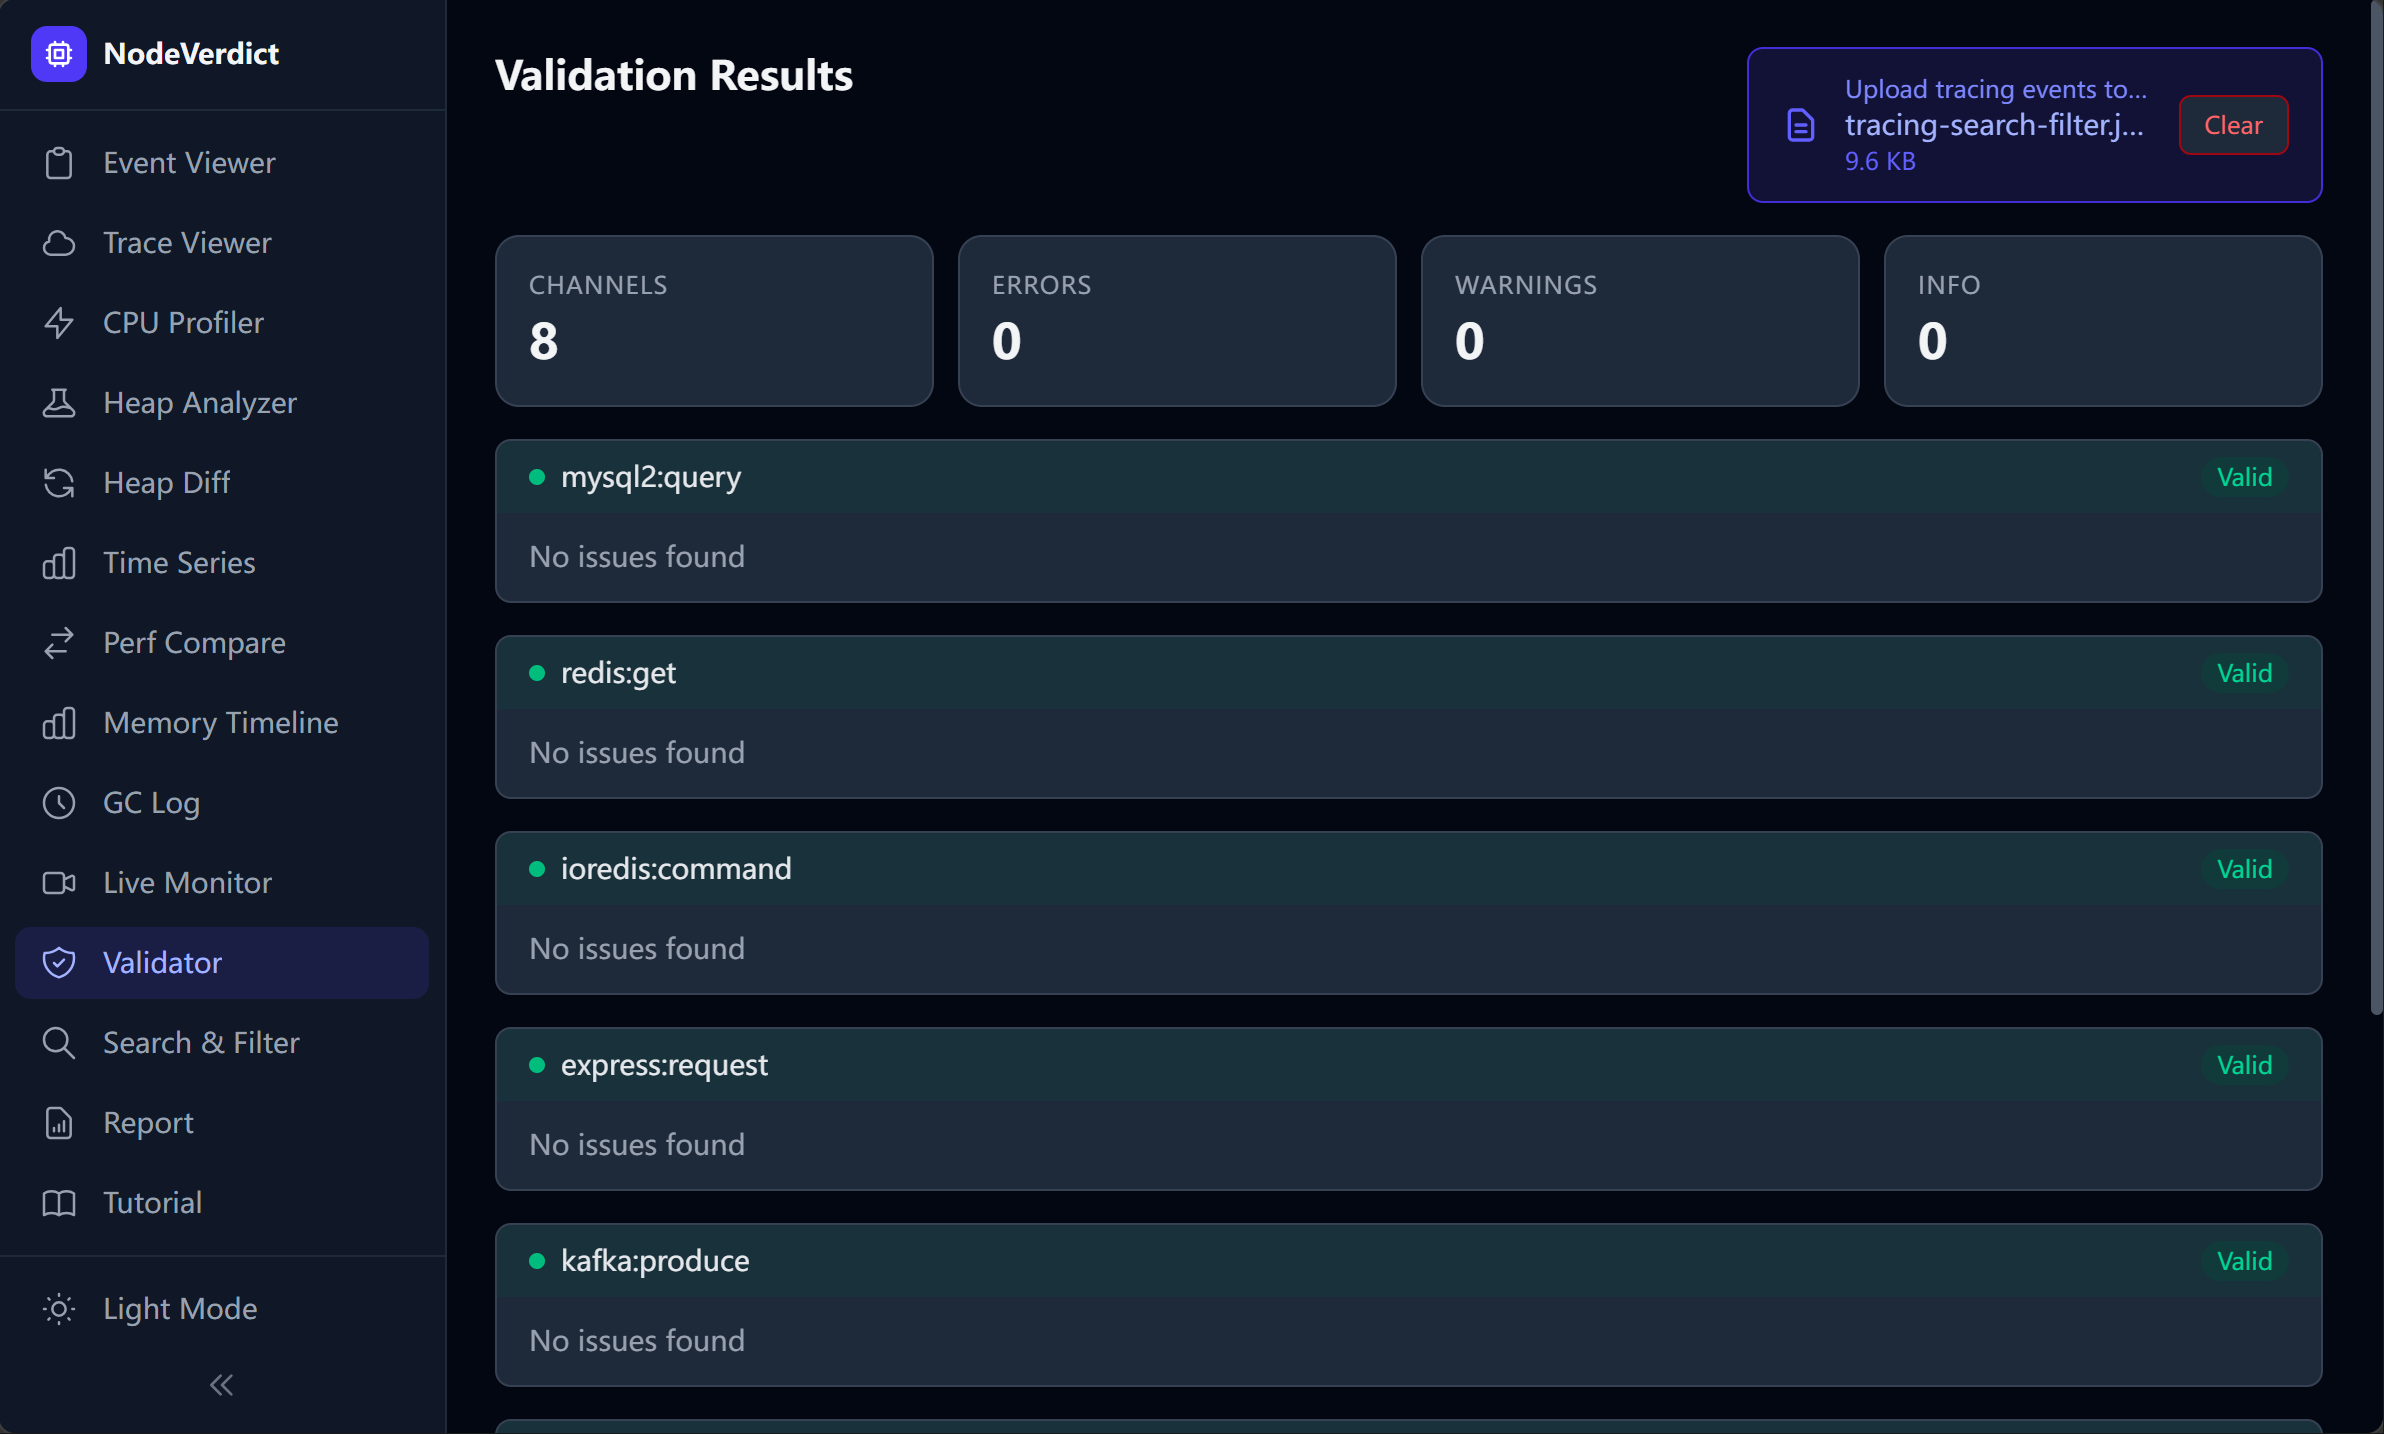Image resolution: width=2384 pixels, height=1434 pixels.
Task: Open the Event Viewer clipboard icon
Action: click(59, 163)
